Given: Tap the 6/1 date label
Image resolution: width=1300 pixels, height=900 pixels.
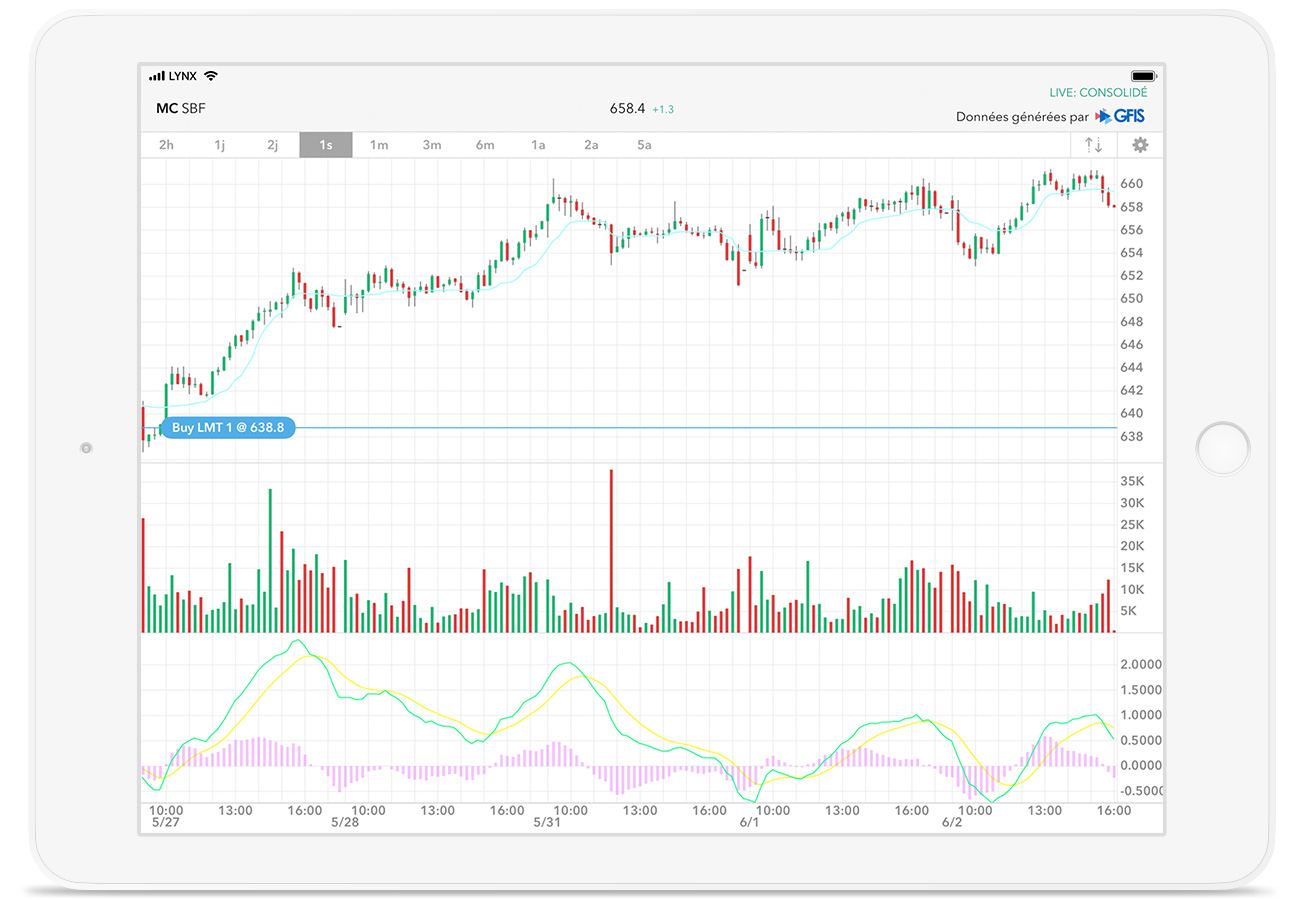Looking at the screenshot, I should coord(750,822).
